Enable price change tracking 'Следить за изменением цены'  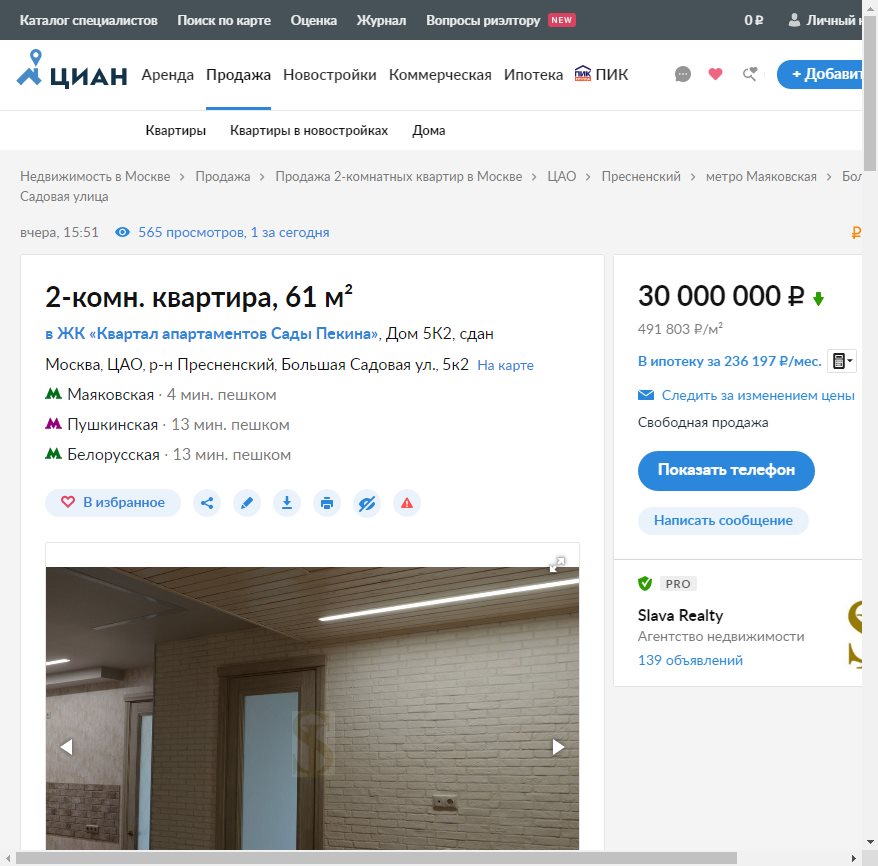point(757,395)
